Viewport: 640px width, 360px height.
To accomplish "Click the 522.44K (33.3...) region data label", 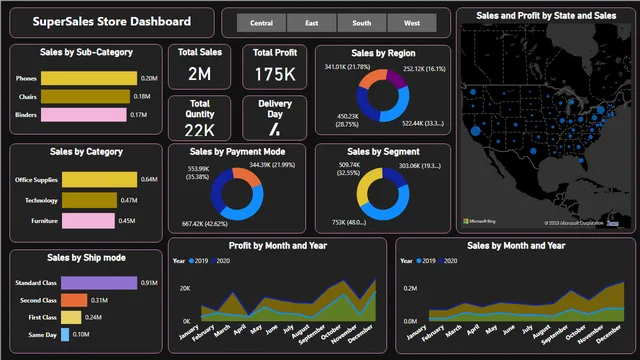I will (423, 123).
